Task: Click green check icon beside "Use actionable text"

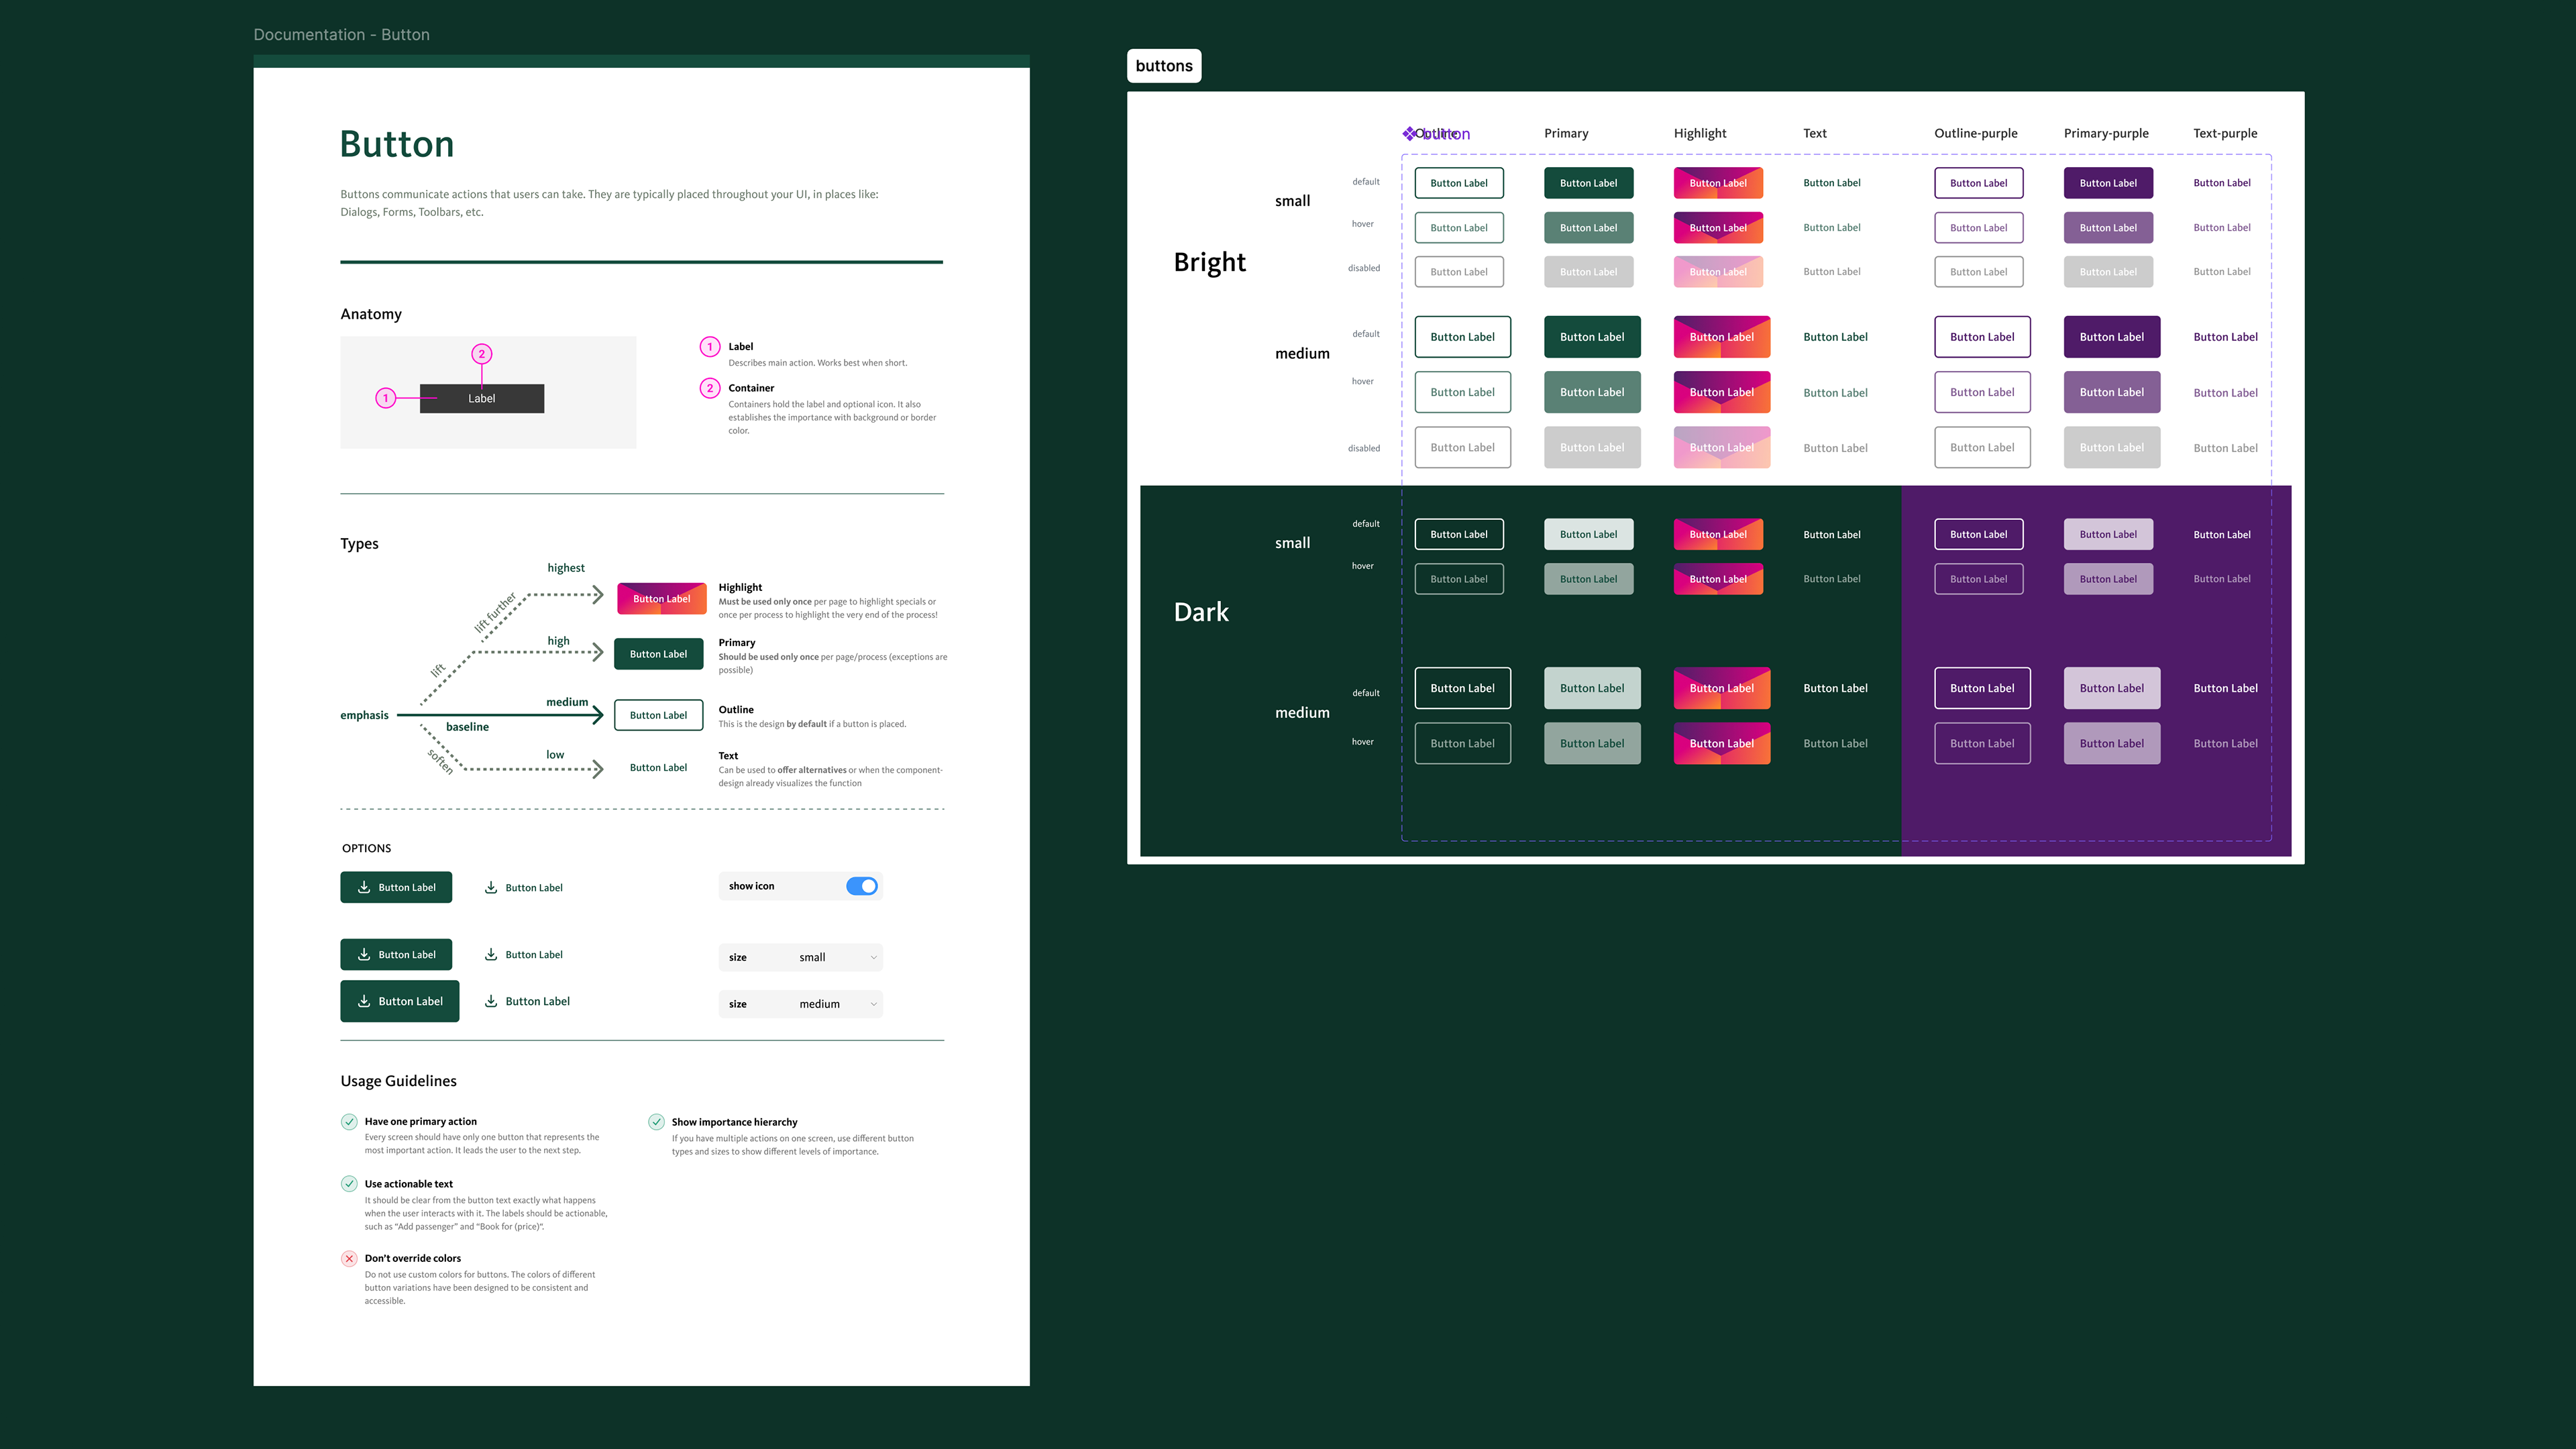Action: [x=349, y=1183]
